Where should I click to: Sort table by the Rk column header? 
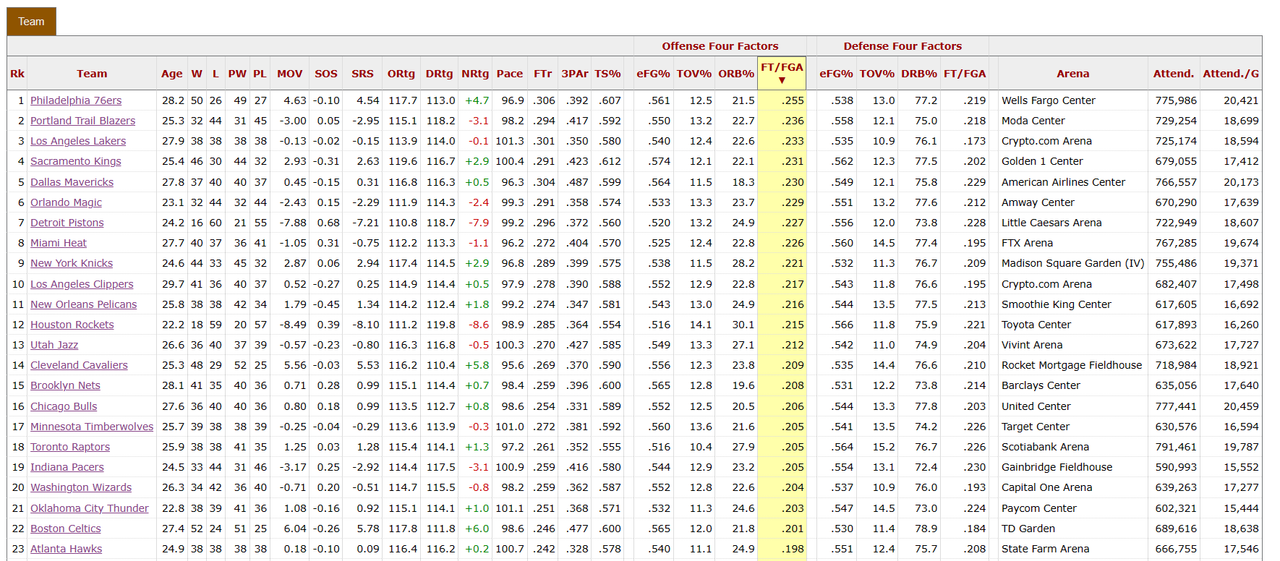click(x=17, y=73)
